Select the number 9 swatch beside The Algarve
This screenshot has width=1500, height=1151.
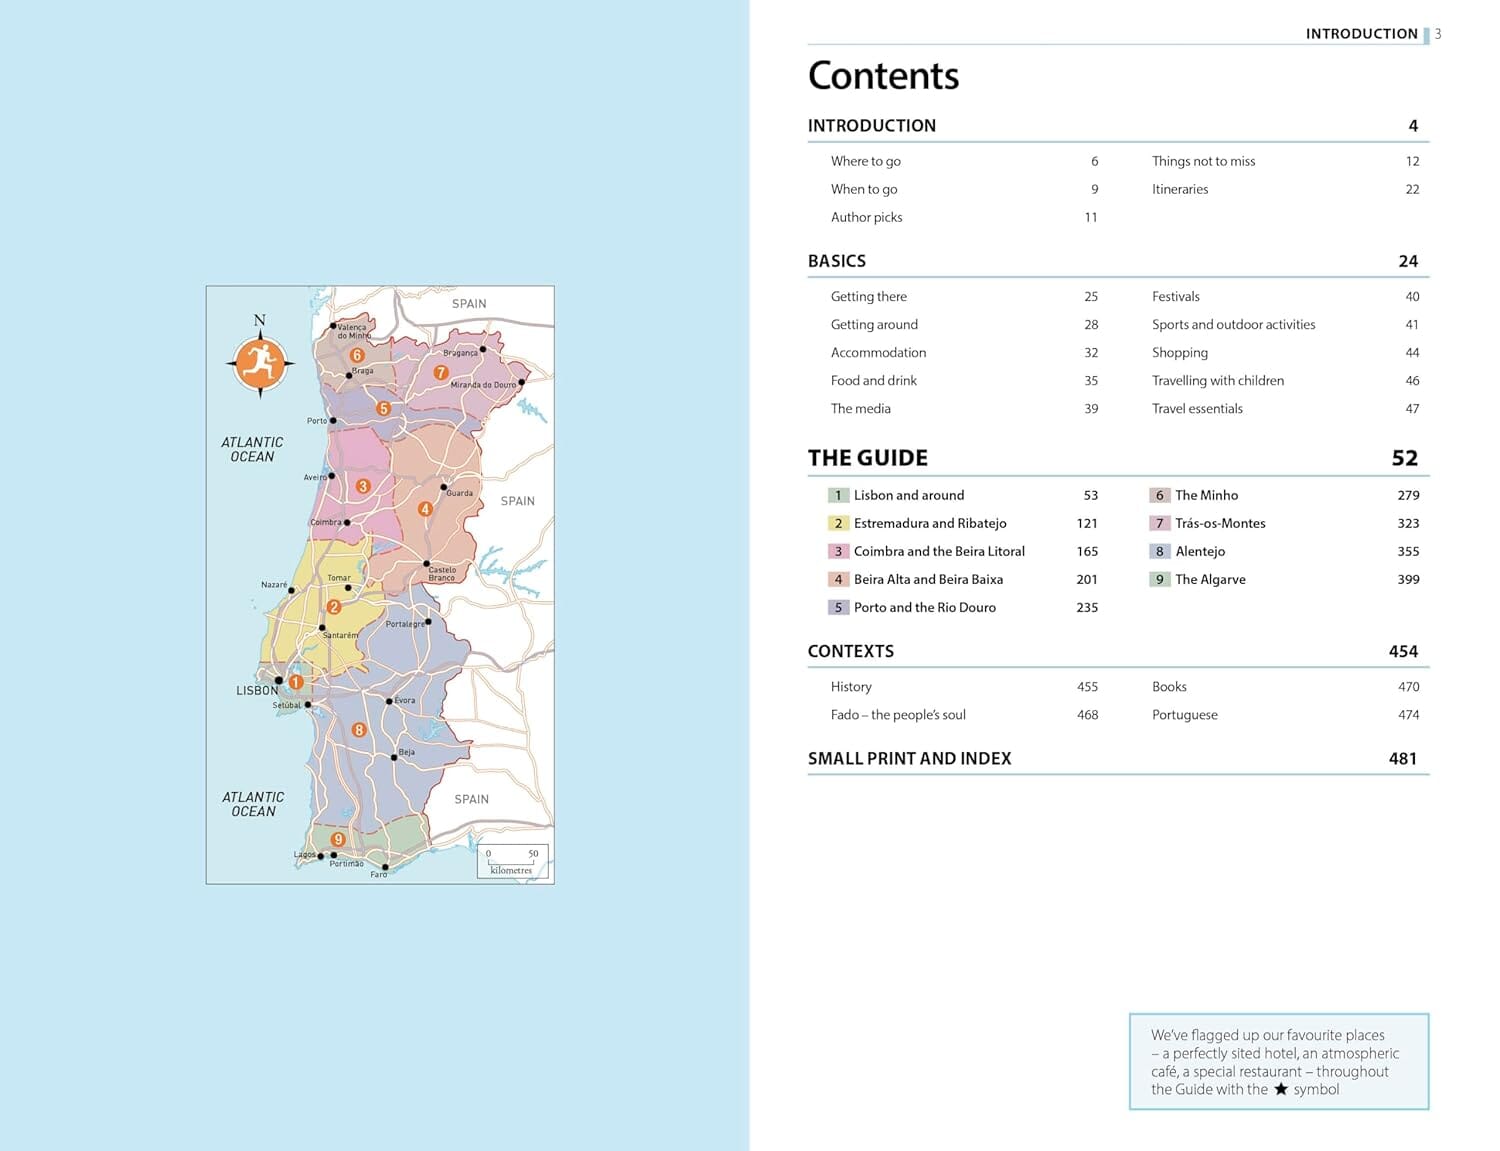pyautogui.click(x=1160, y=579)
